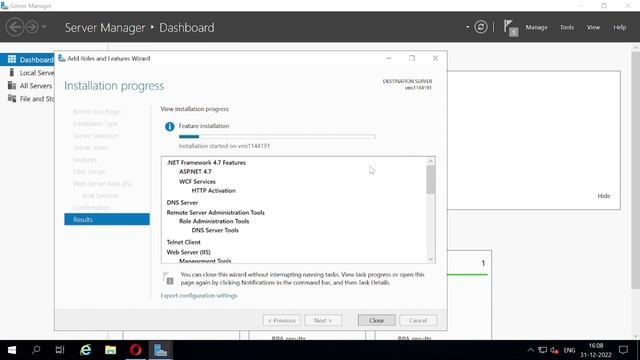
Task: Open taskbar search
Action: coord(36,350)
